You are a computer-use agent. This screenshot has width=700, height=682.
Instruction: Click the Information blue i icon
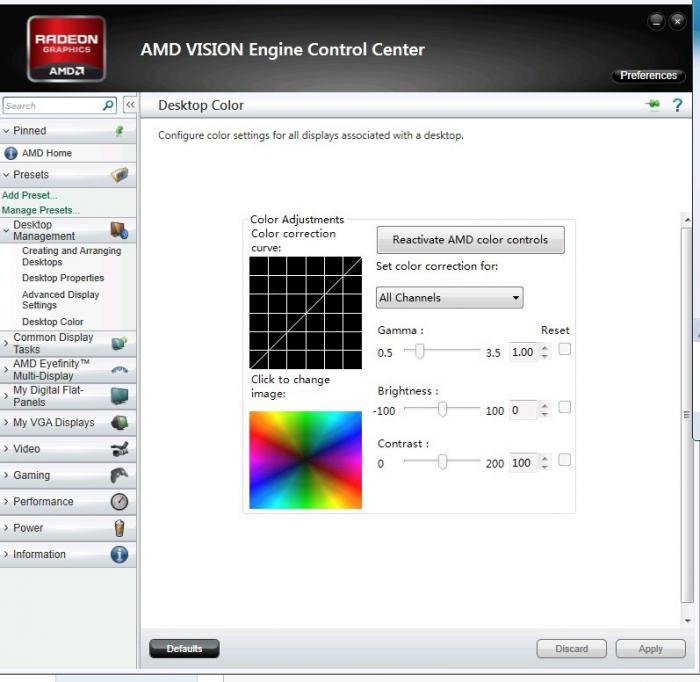119,554
